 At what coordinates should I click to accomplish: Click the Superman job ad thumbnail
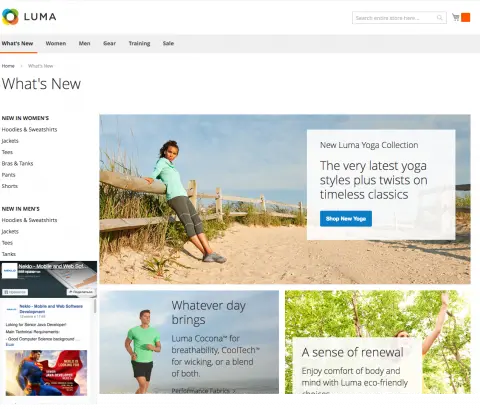click(47, 373)
